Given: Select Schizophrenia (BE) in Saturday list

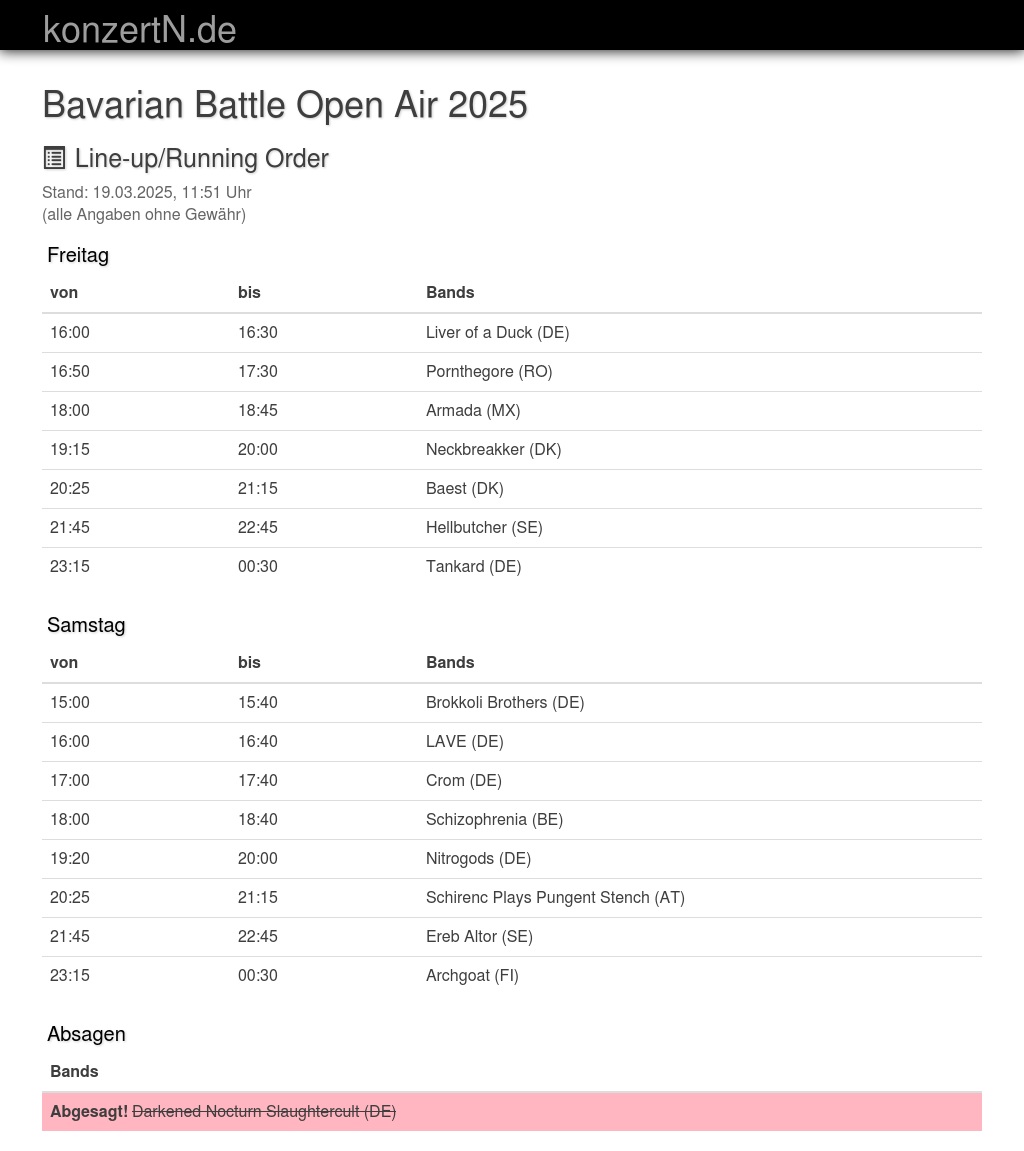Looking at the screenshot, I should point(494,820).
